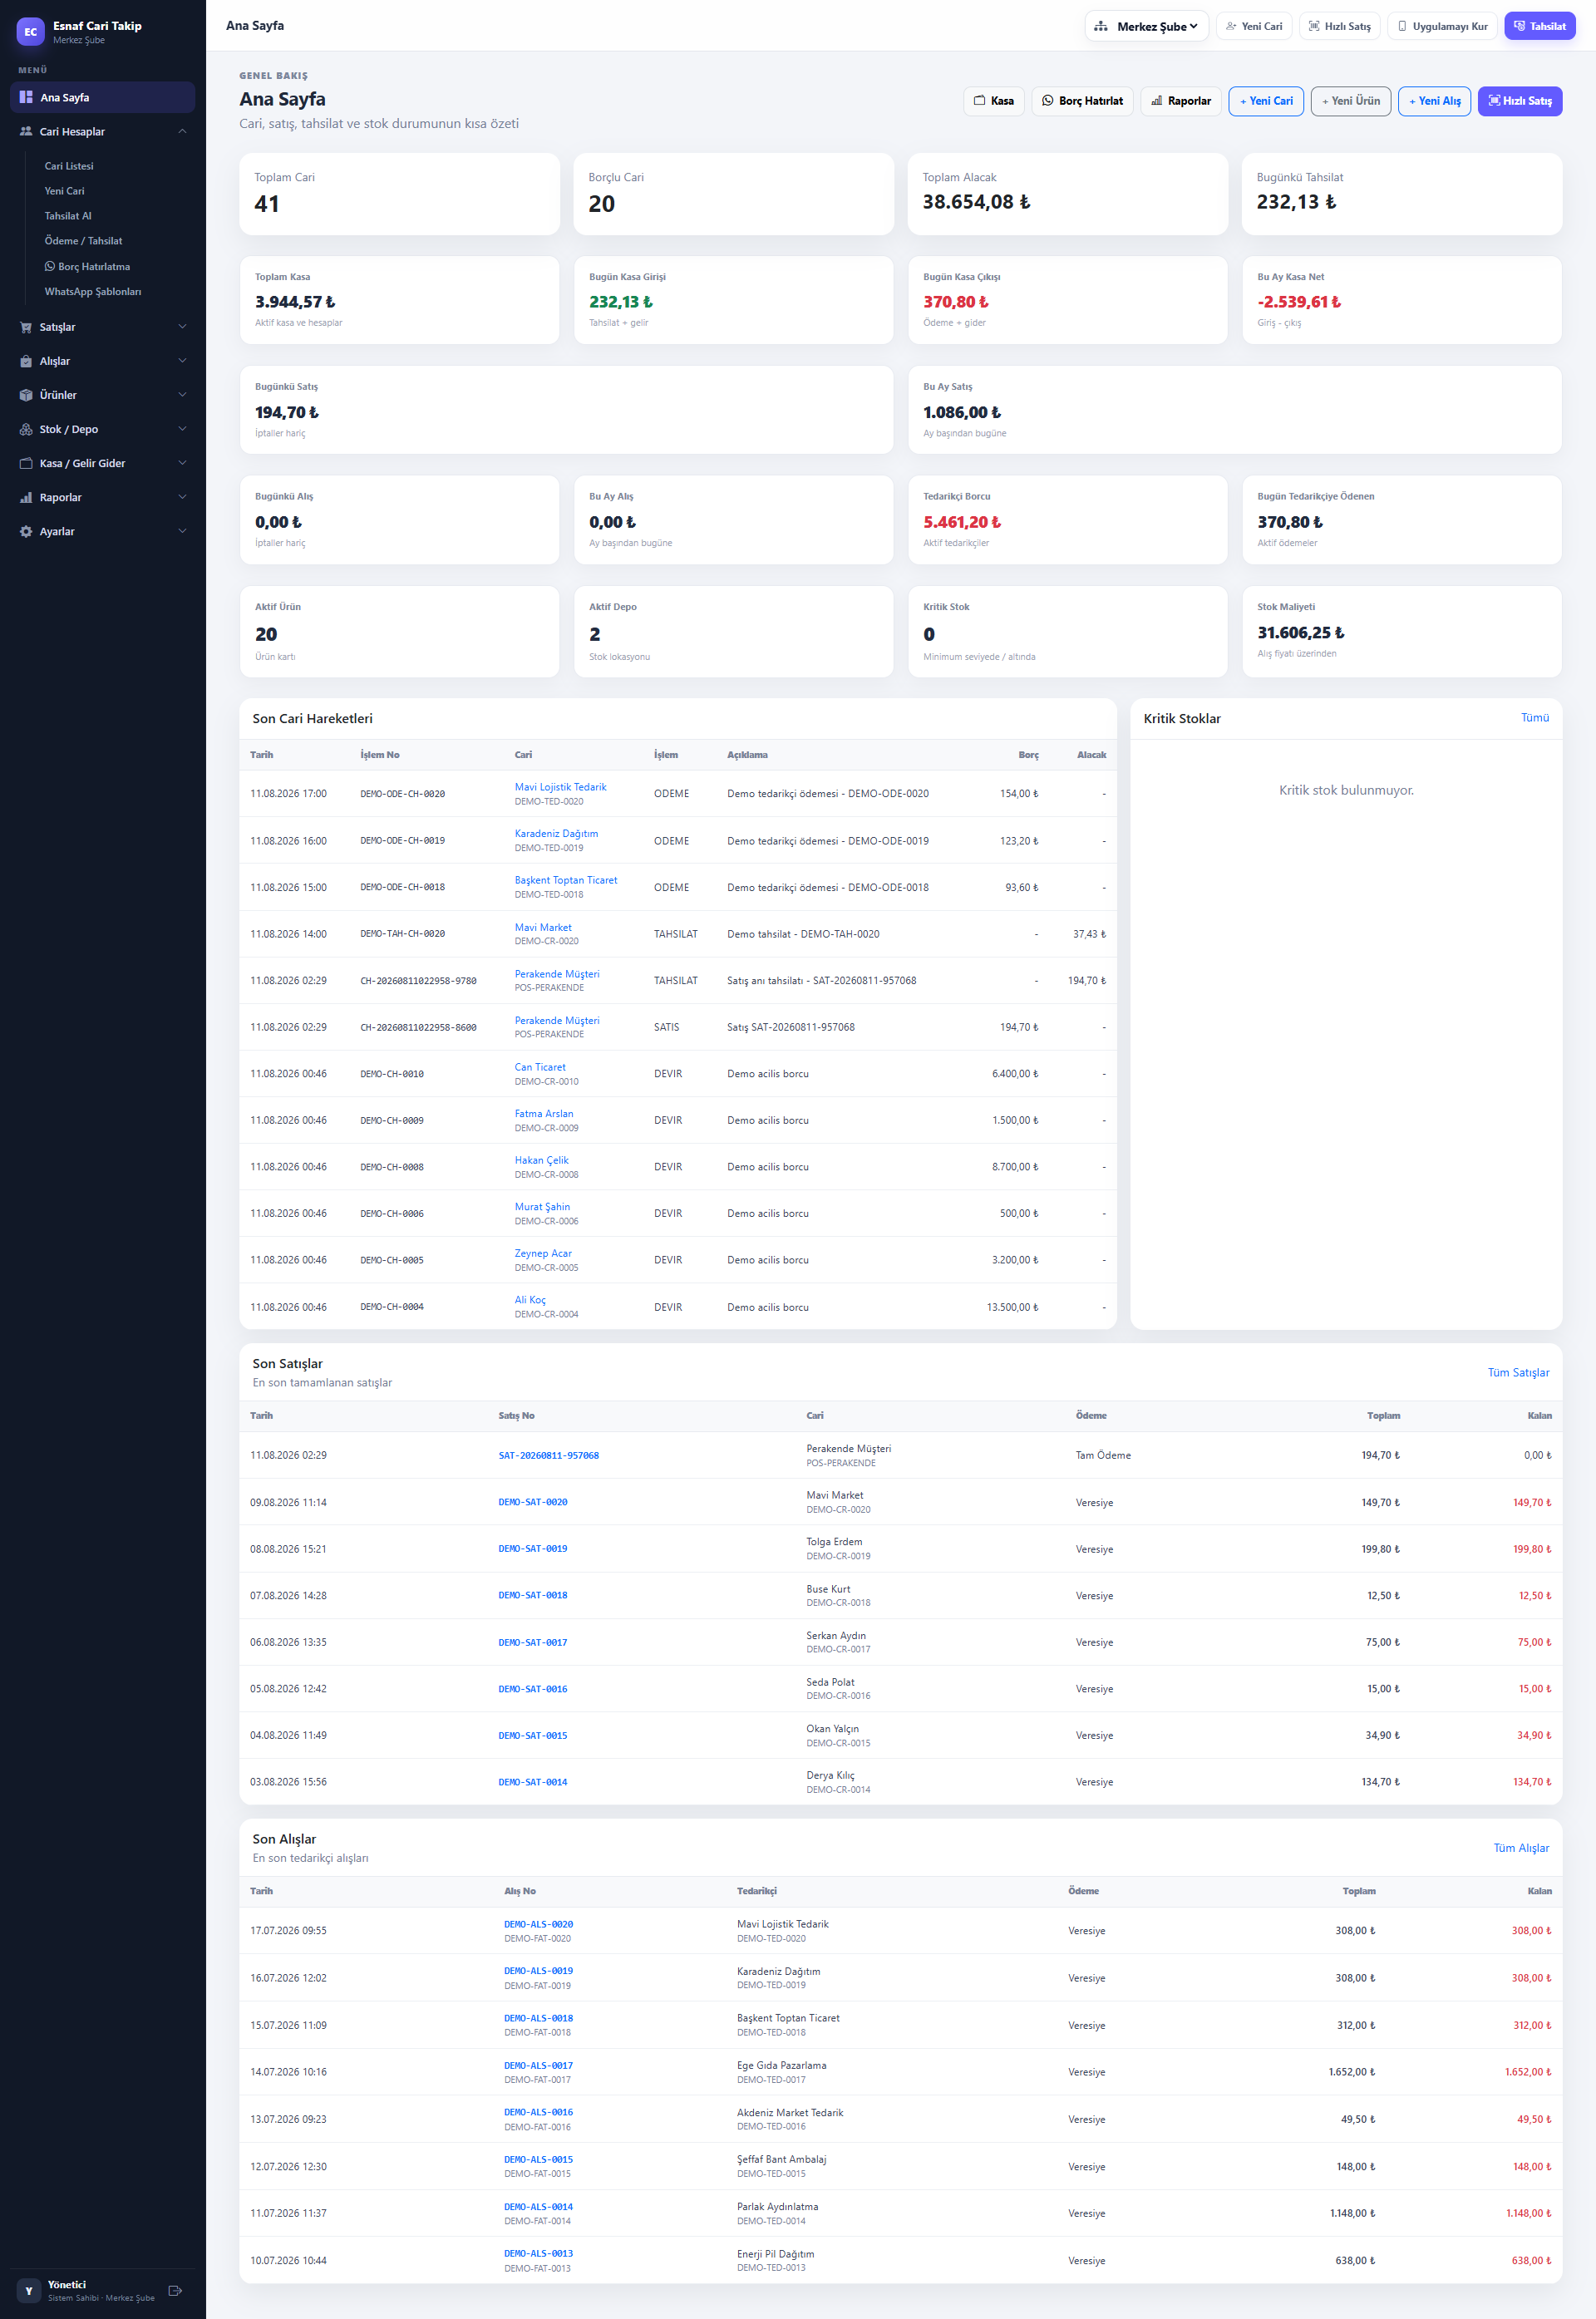Click the chart icon in Raporlar header button

click(1157, 101)
